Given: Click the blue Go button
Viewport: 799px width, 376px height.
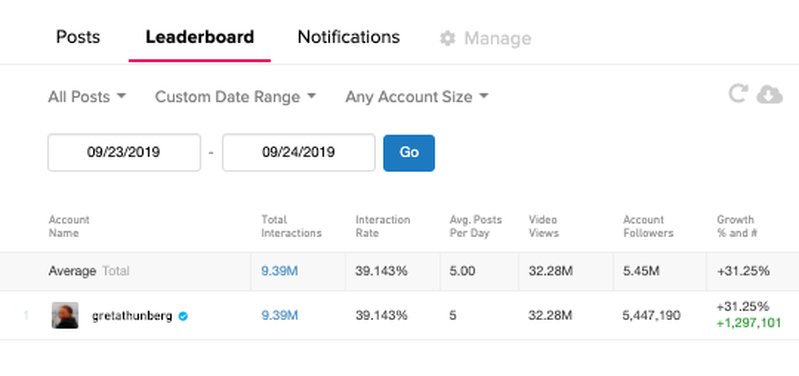Looking at the screenshot, I should (409, 152).
